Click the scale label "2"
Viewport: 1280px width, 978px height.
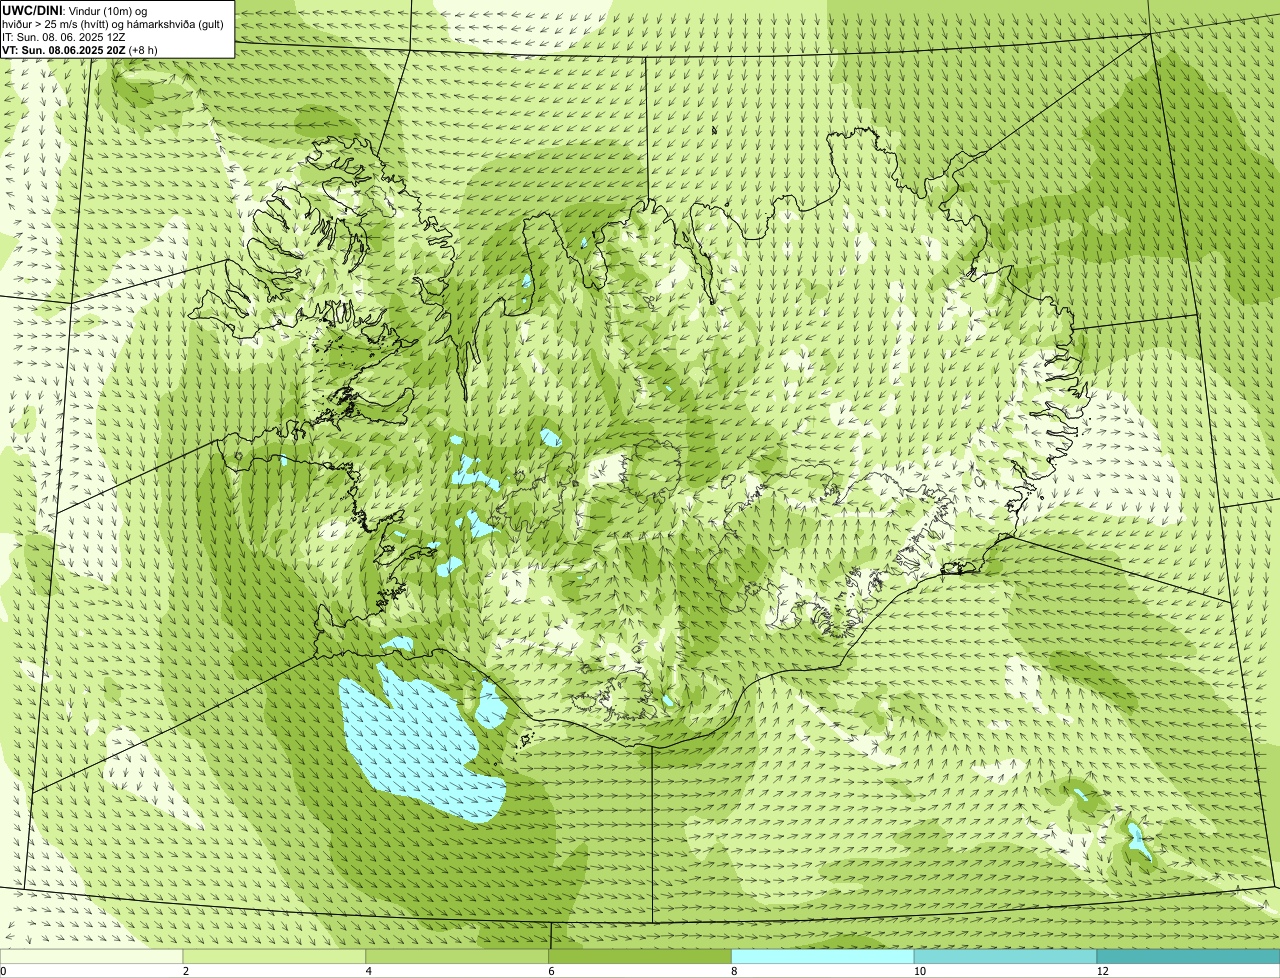[186, 971]
